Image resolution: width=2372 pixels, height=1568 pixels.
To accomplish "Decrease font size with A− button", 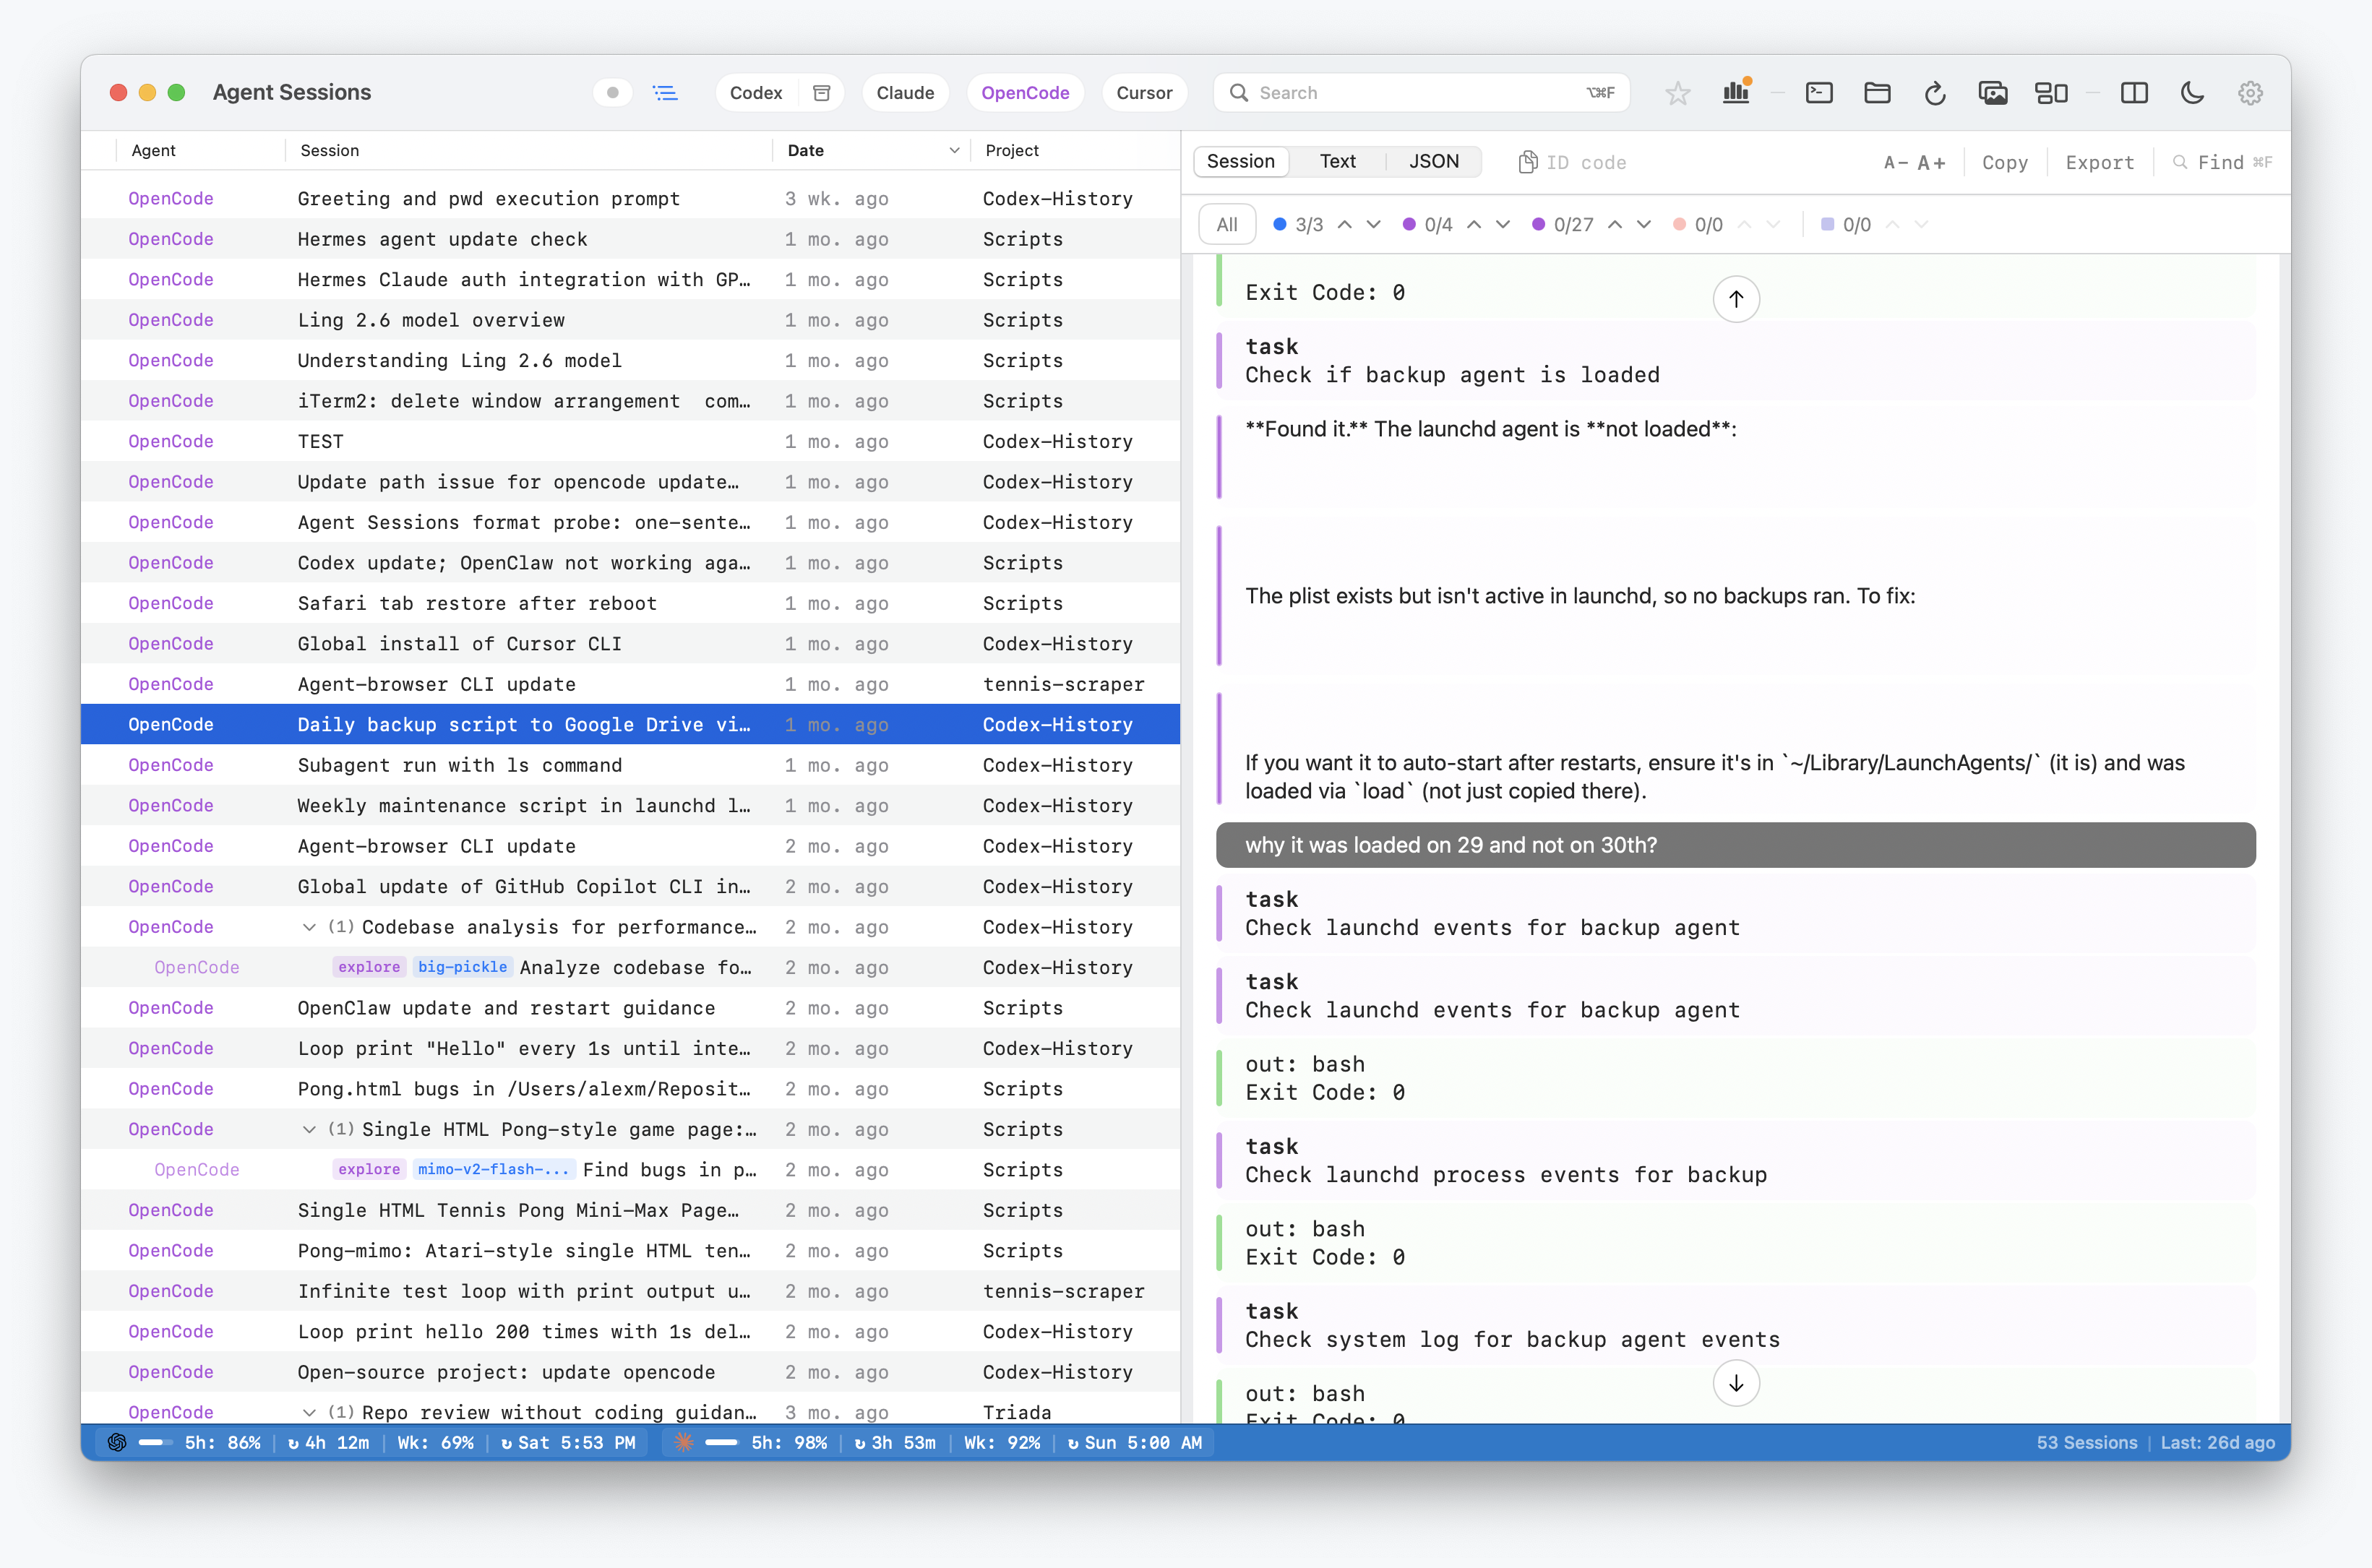I will [x=1895, y=162].
